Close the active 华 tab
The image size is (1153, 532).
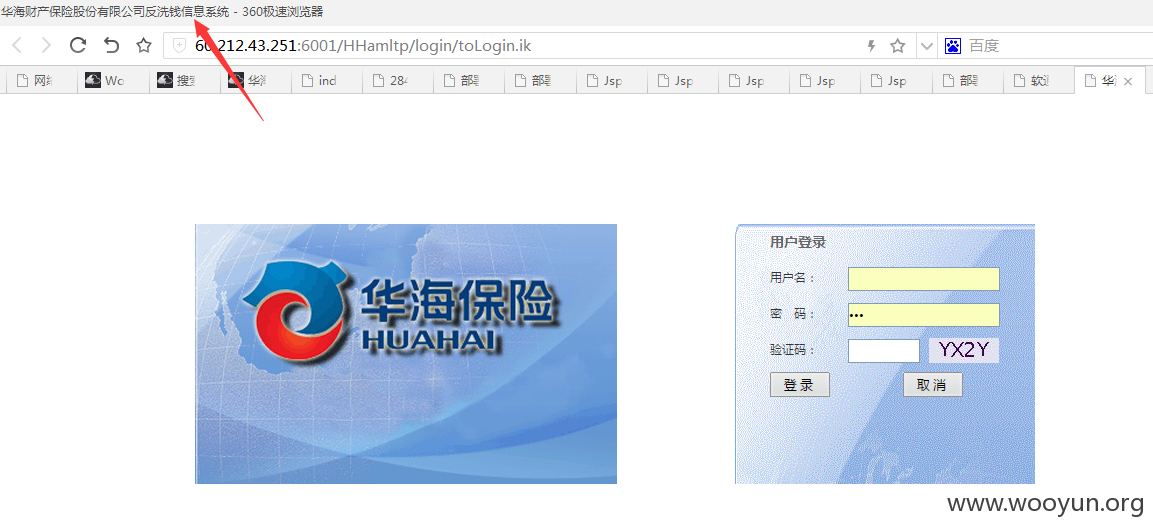1129,82
